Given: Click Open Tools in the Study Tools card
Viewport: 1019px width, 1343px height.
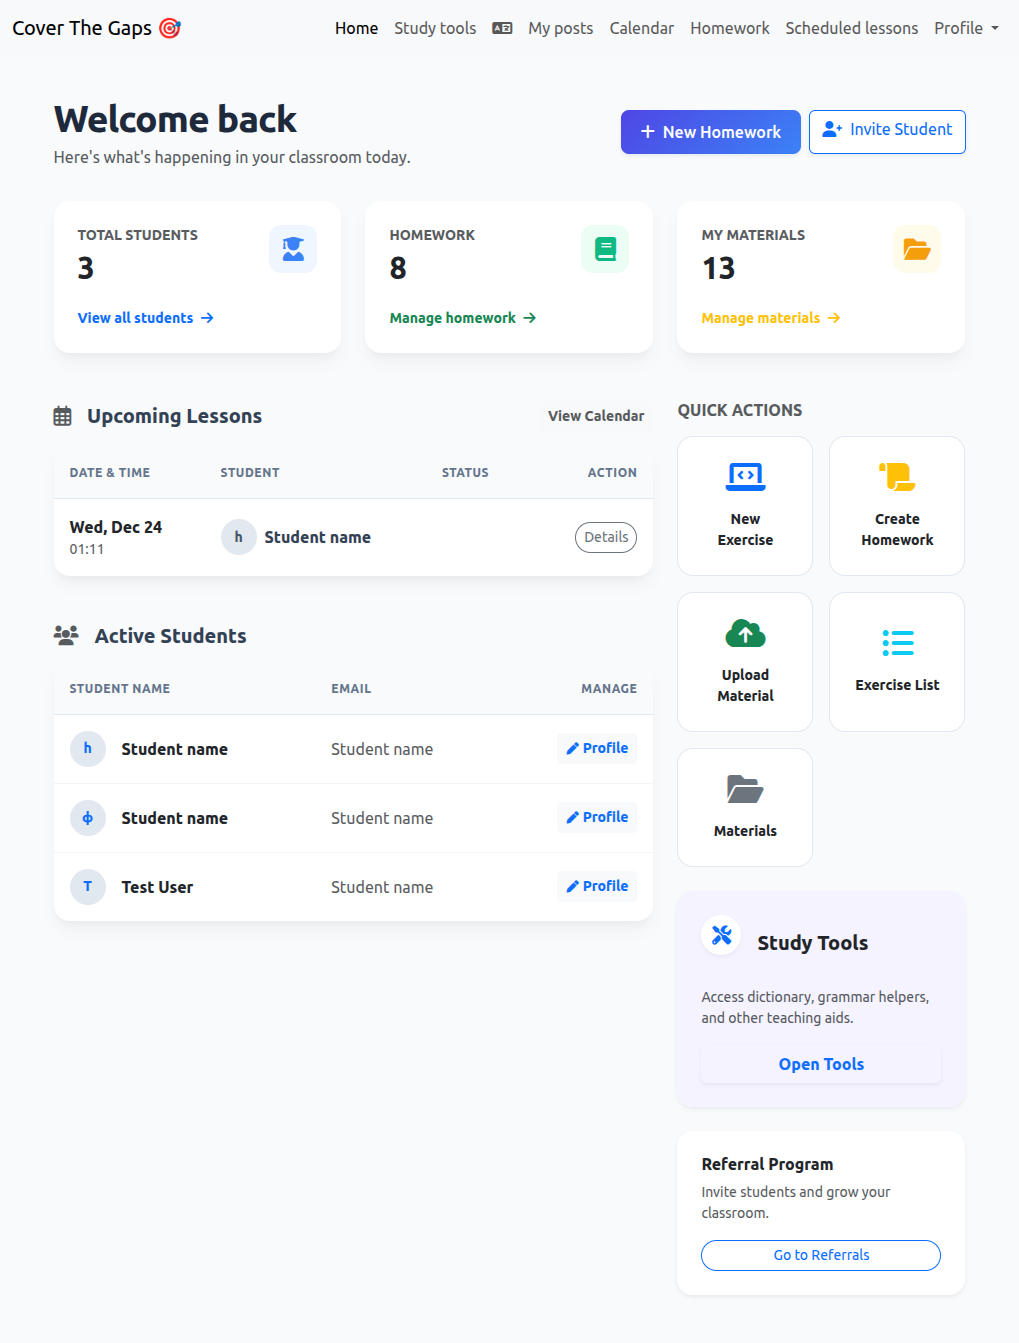Looking at the screenshot, I should (x=820, y=1063).
